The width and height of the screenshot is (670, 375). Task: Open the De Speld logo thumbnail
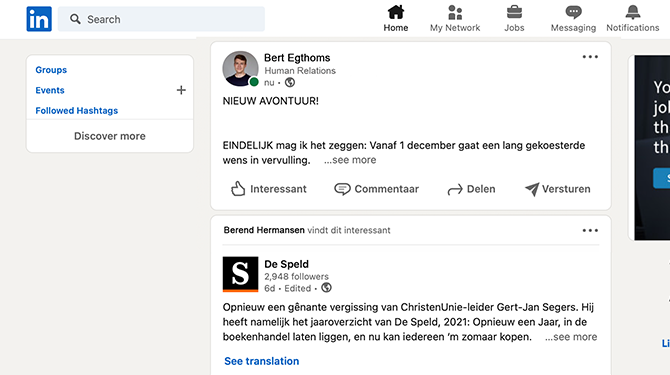[240, 274]
